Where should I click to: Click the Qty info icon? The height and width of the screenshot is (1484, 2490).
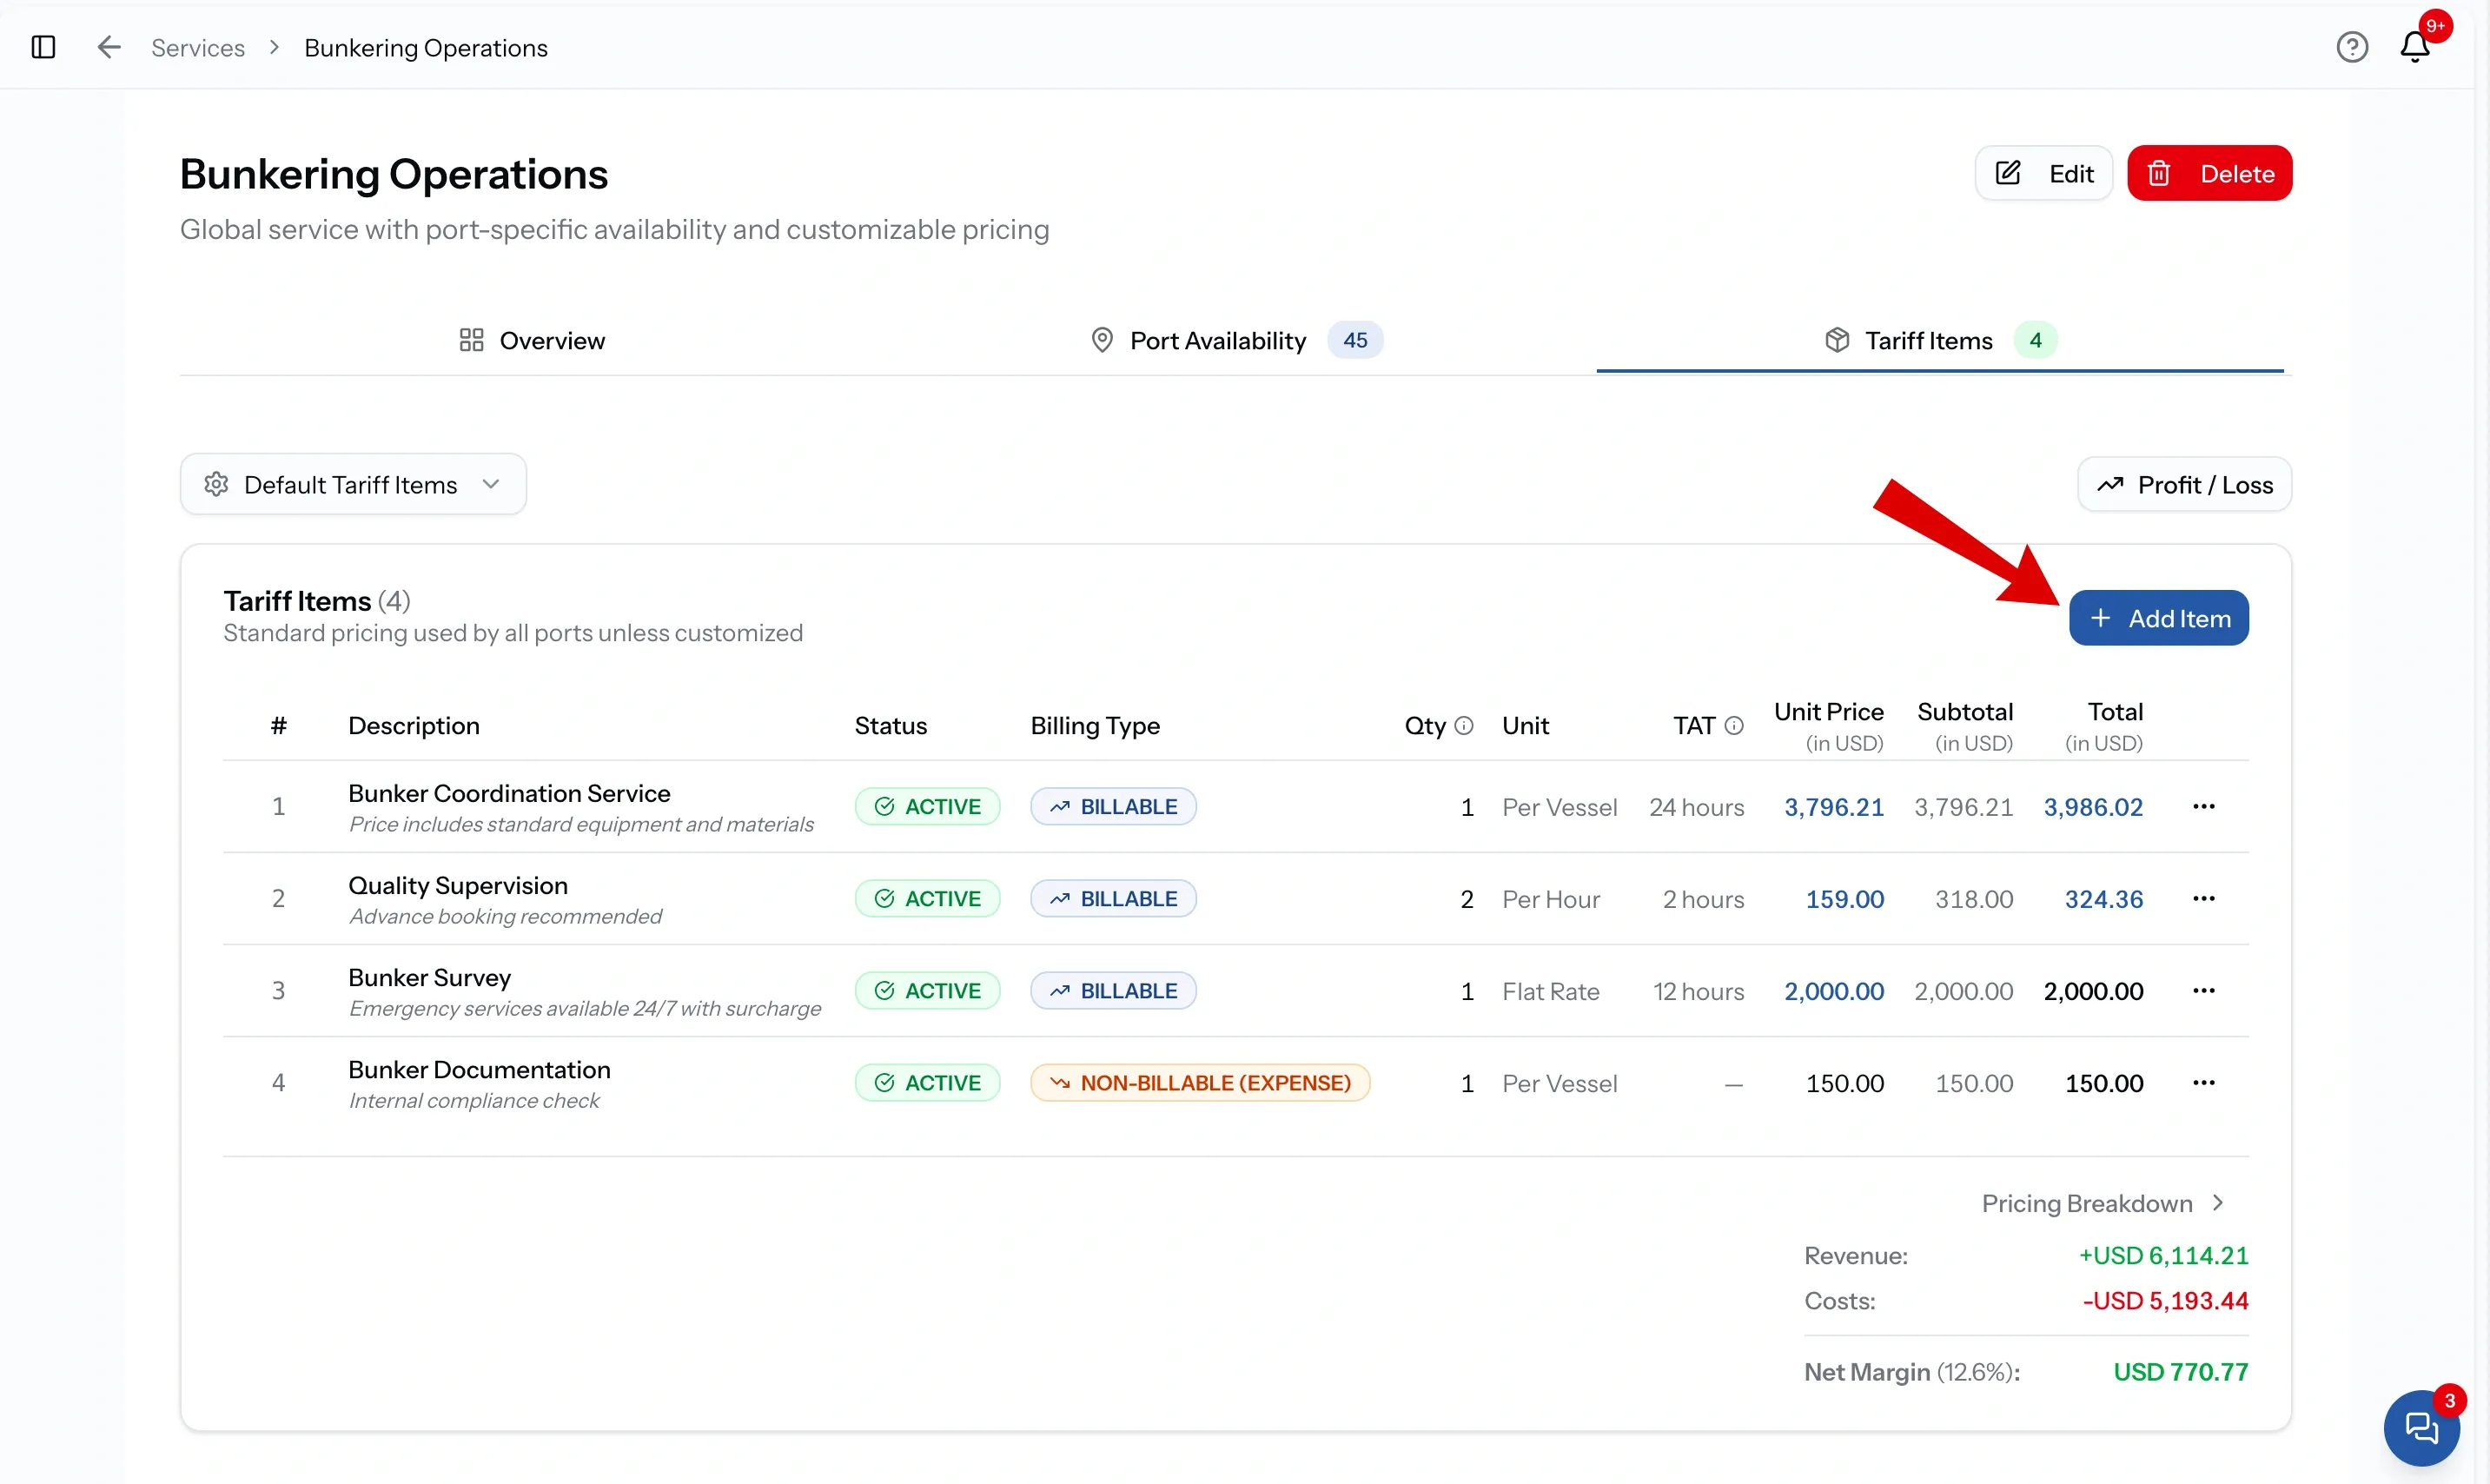1464,726
